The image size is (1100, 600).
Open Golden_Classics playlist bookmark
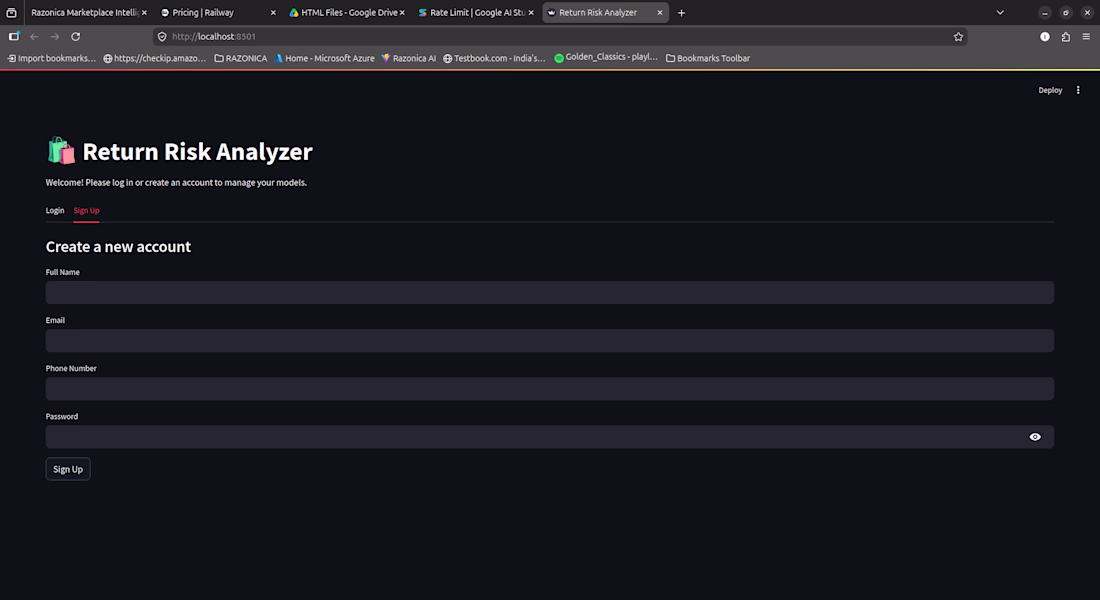(606, 58)
